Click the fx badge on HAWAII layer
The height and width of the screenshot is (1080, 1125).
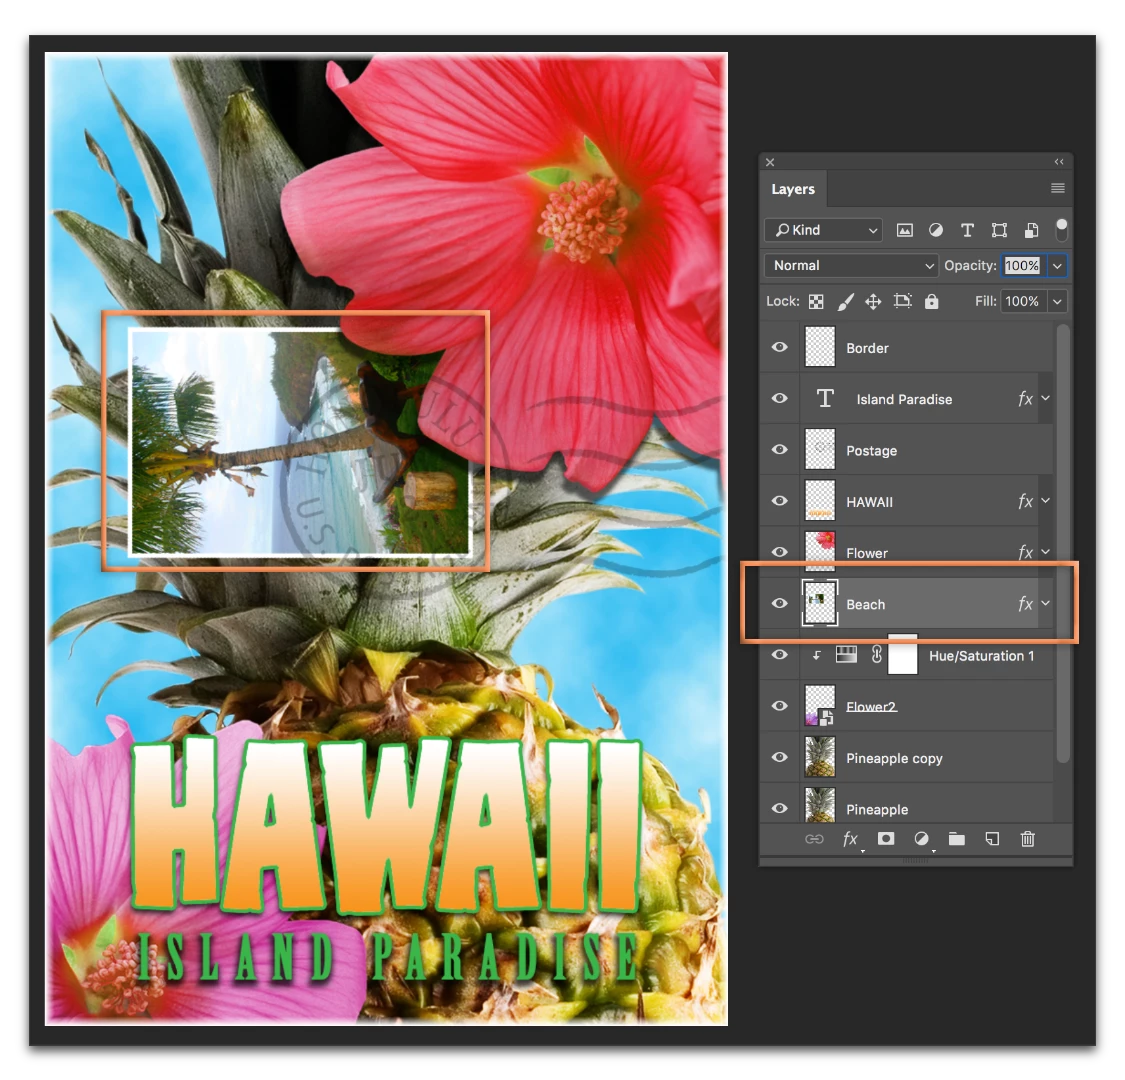point(1025,501)
